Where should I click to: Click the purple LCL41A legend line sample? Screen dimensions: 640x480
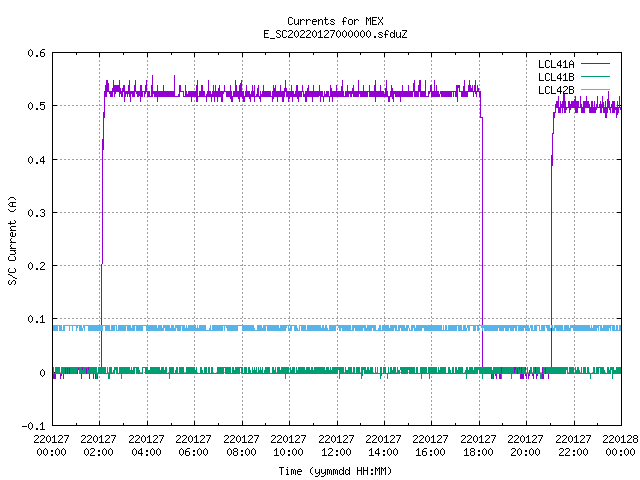(595, 64)
